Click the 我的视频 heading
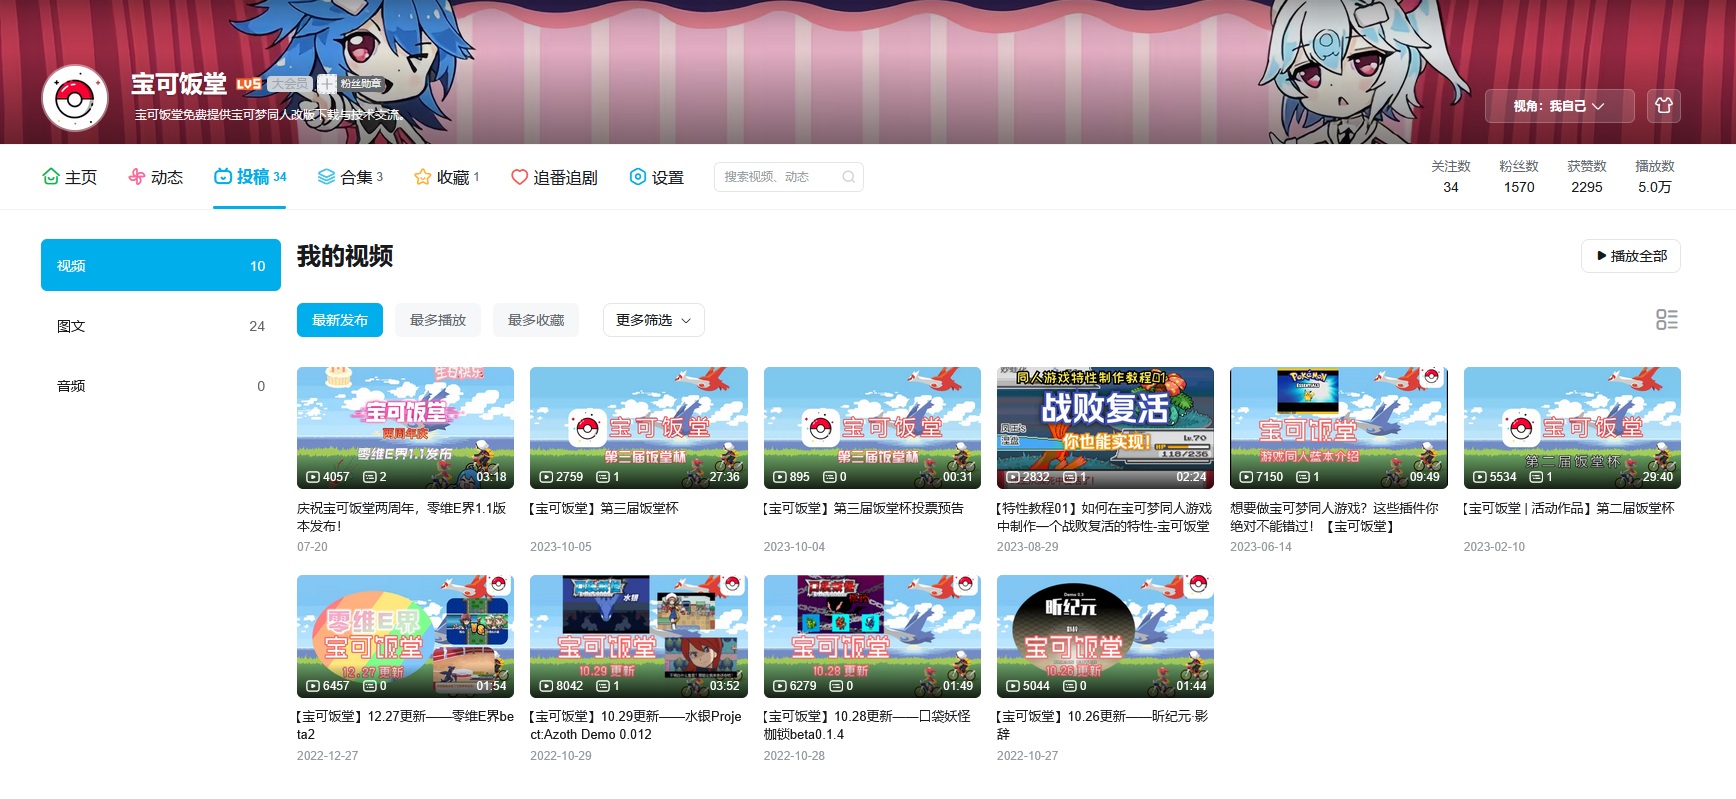Screen dimensions: 1736x799 [x=345, y=256]
